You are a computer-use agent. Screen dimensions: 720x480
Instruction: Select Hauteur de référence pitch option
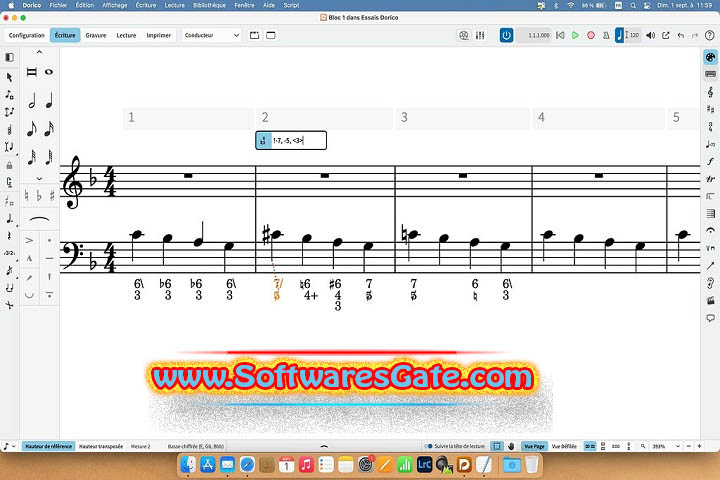pos(48,446)
